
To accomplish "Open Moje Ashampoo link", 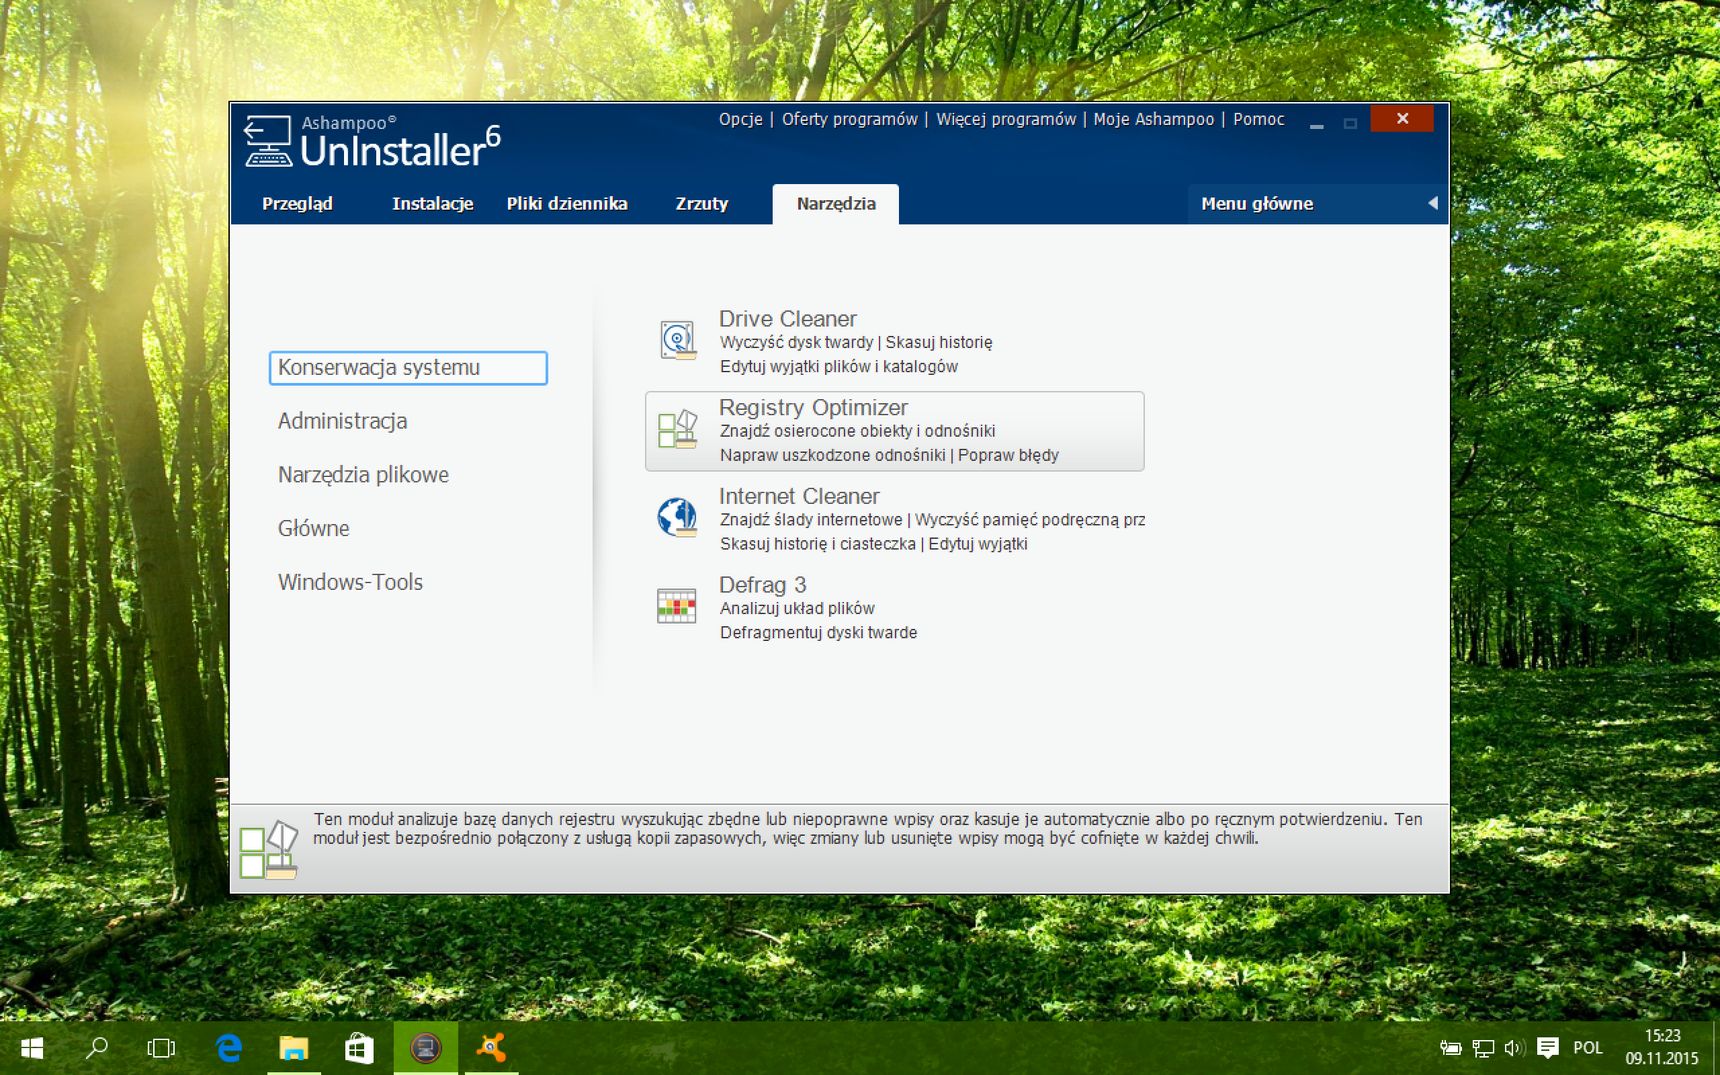I will [x=1154, y=119].
